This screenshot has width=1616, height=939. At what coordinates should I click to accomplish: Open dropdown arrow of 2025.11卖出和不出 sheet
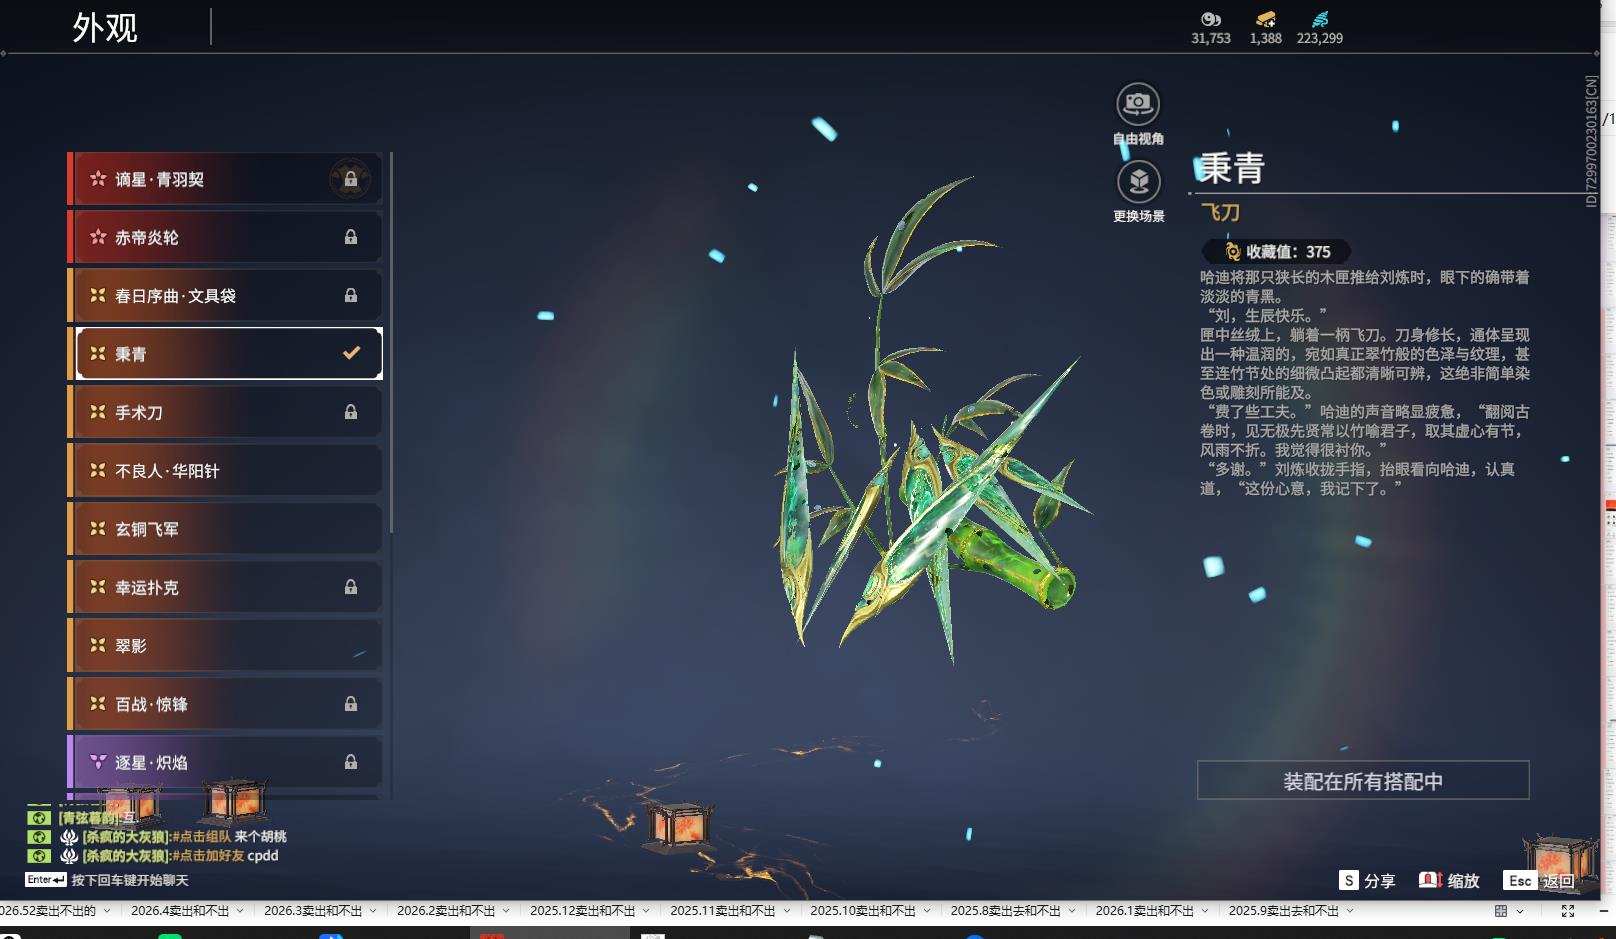[x=786, y=911]
